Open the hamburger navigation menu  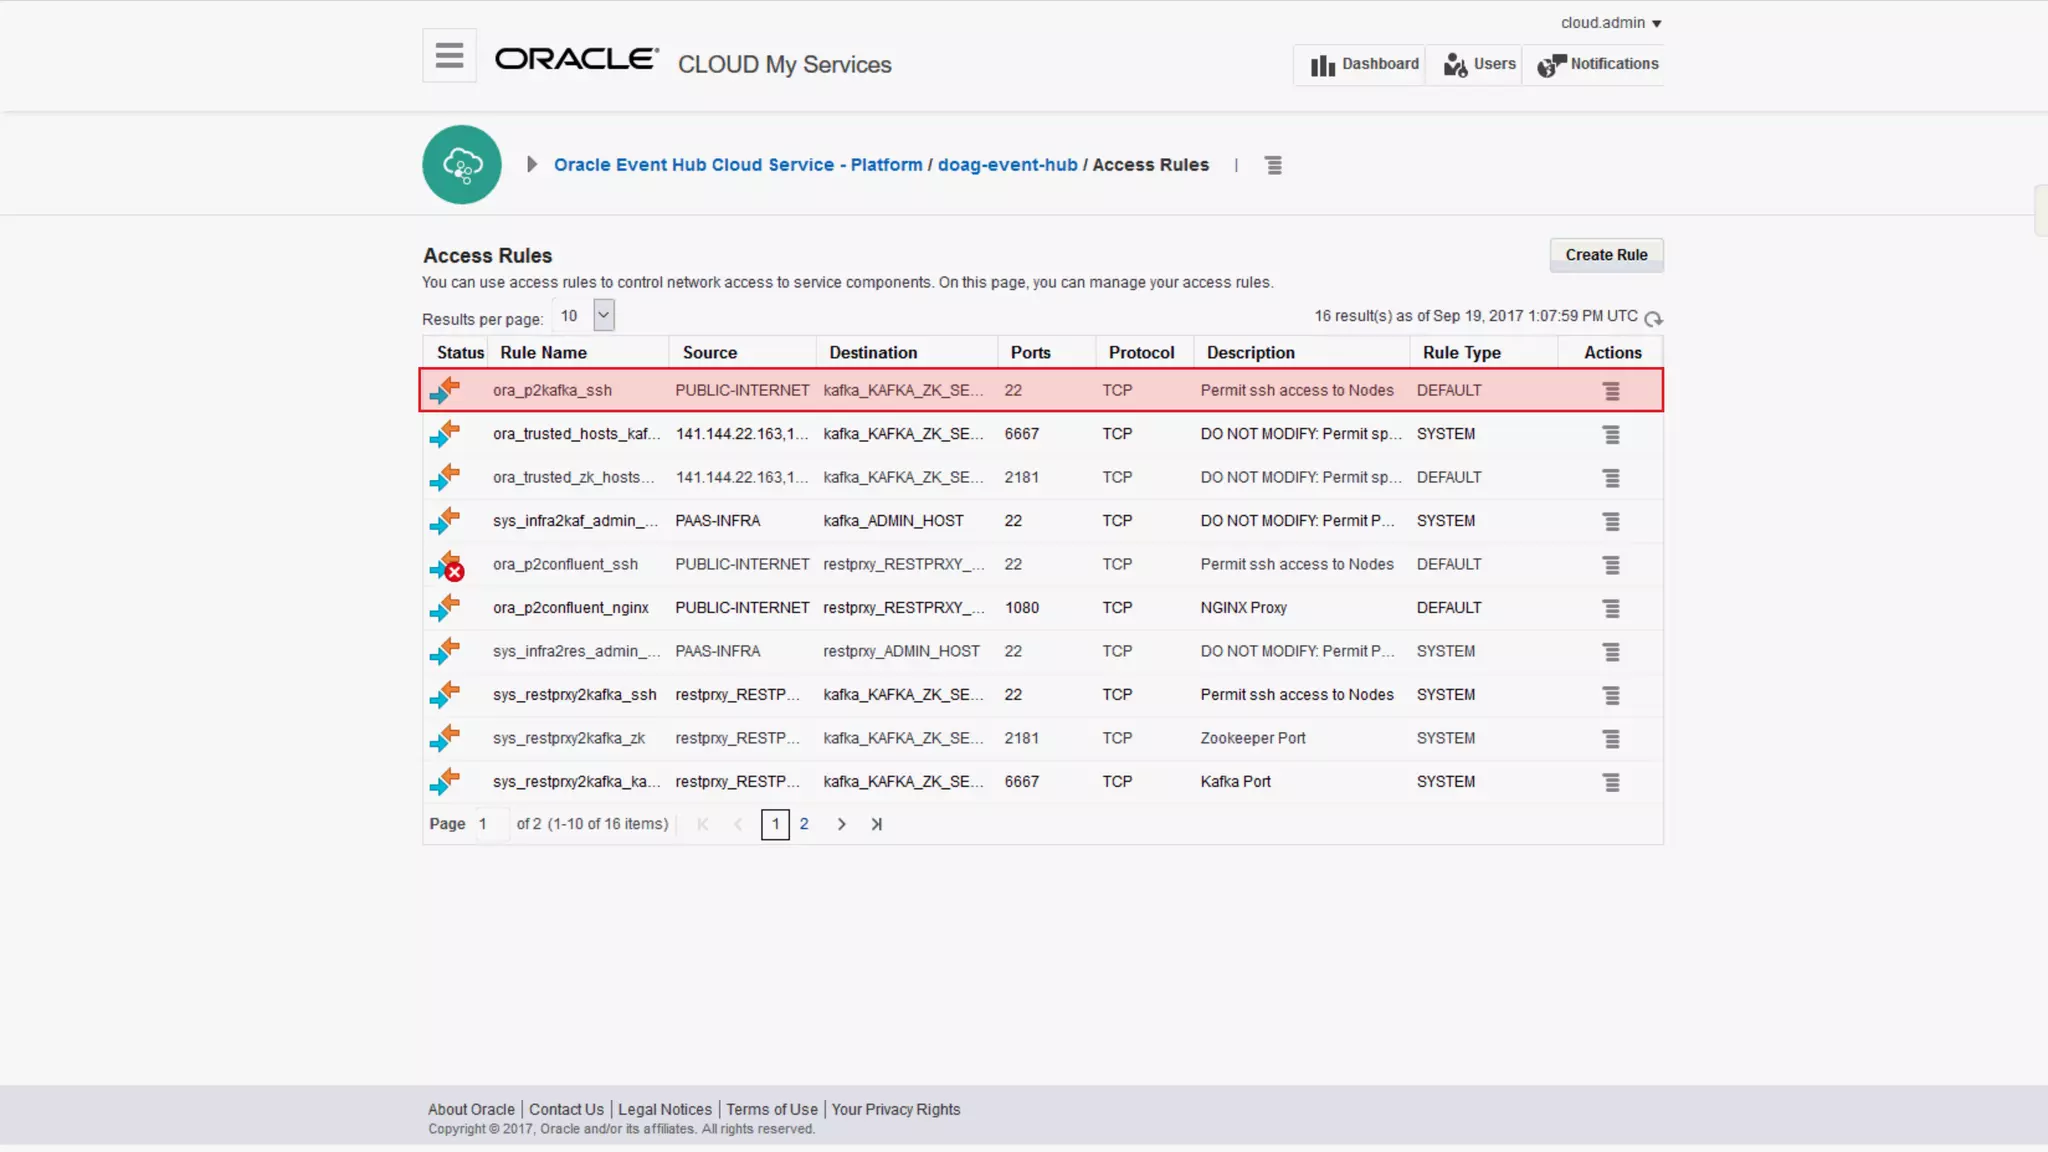pos(449,56)
